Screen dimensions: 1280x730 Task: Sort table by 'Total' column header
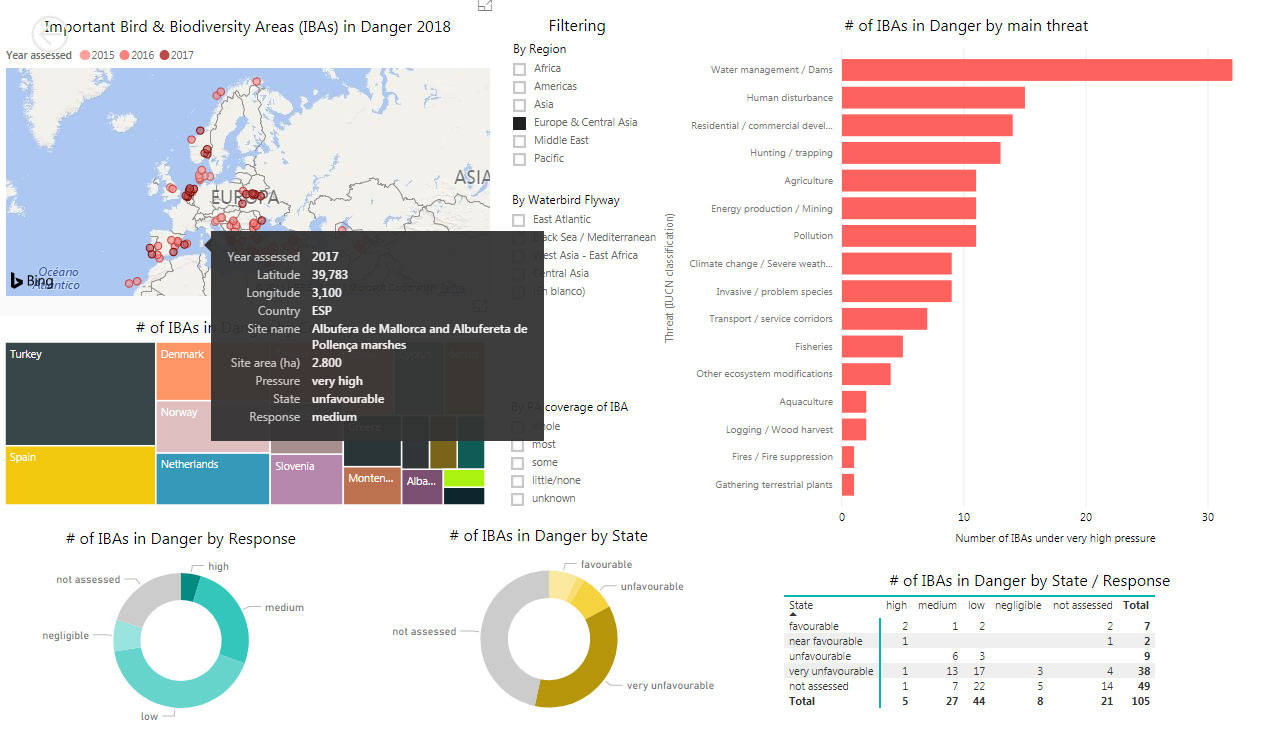tap(1136, 605)
